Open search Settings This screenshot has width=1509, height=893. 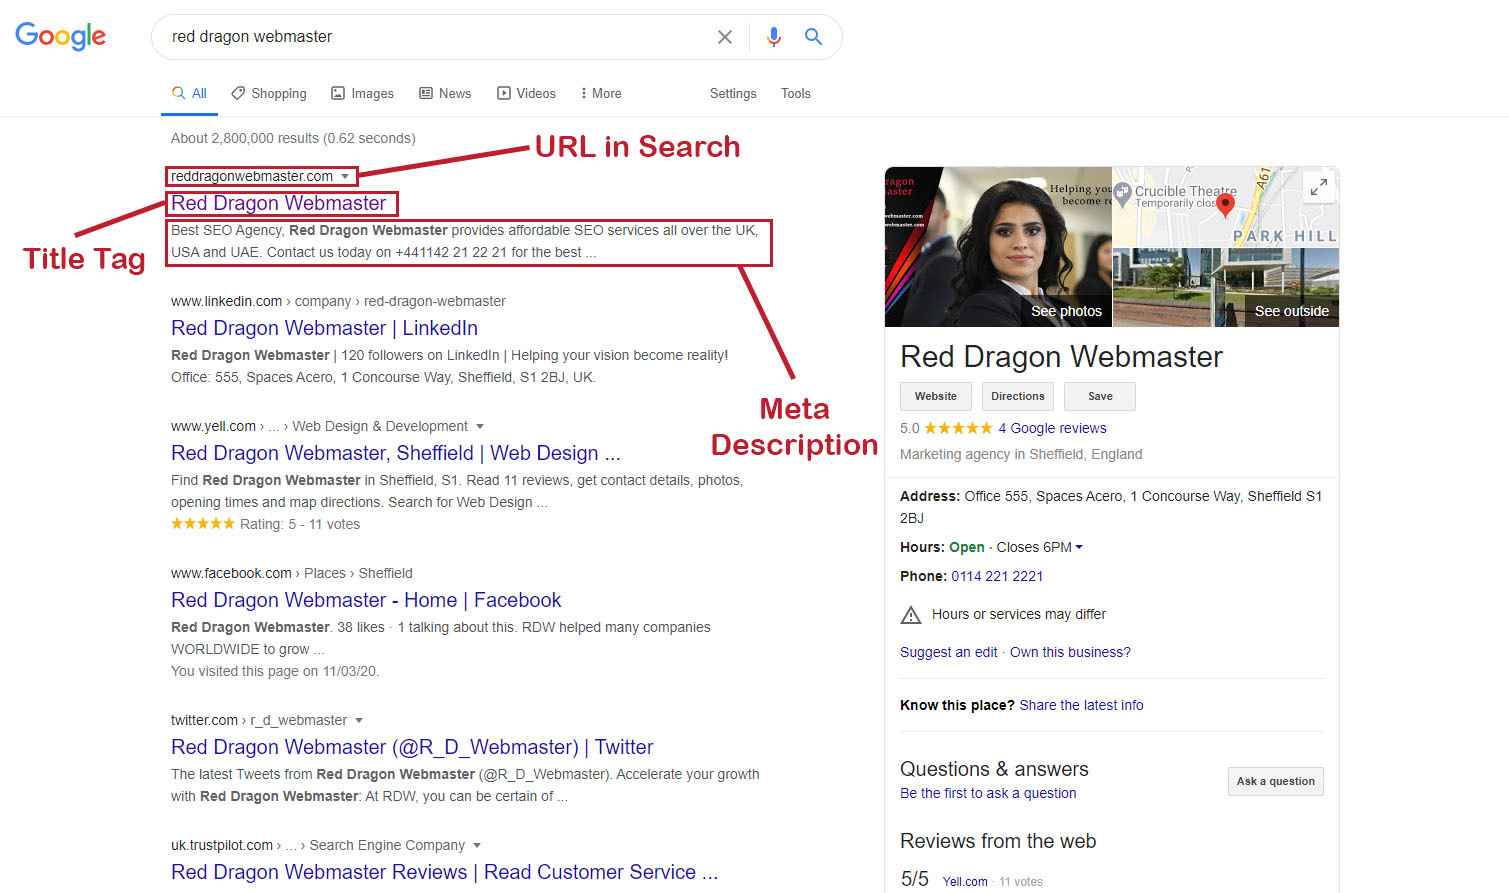click(733, 93)
